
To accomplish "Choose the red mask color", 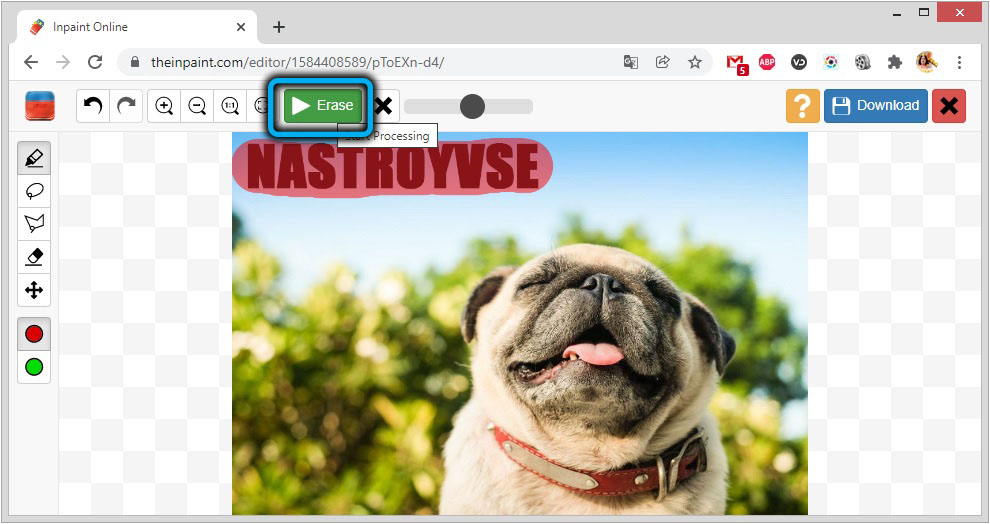I will coord(34,333).
